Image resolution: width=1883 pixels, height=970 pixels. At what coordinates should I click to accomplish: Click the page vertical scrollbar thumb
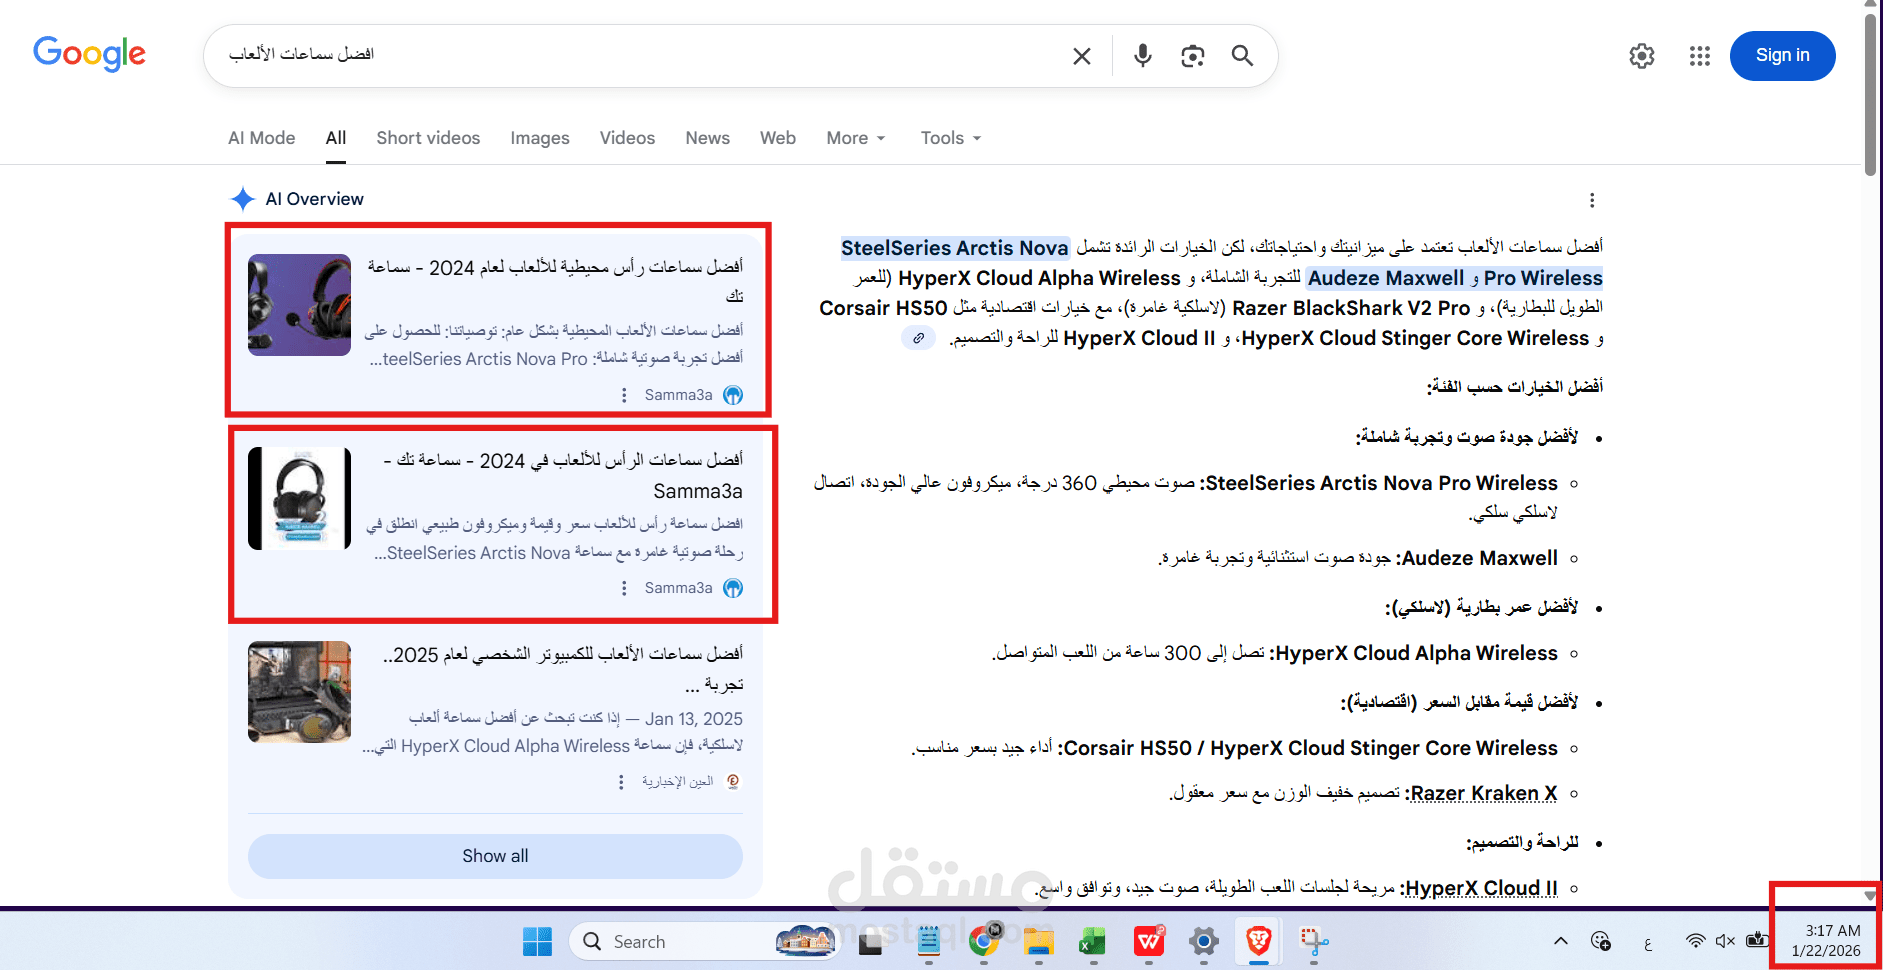pyautogui.click(x=1870, y=95)
